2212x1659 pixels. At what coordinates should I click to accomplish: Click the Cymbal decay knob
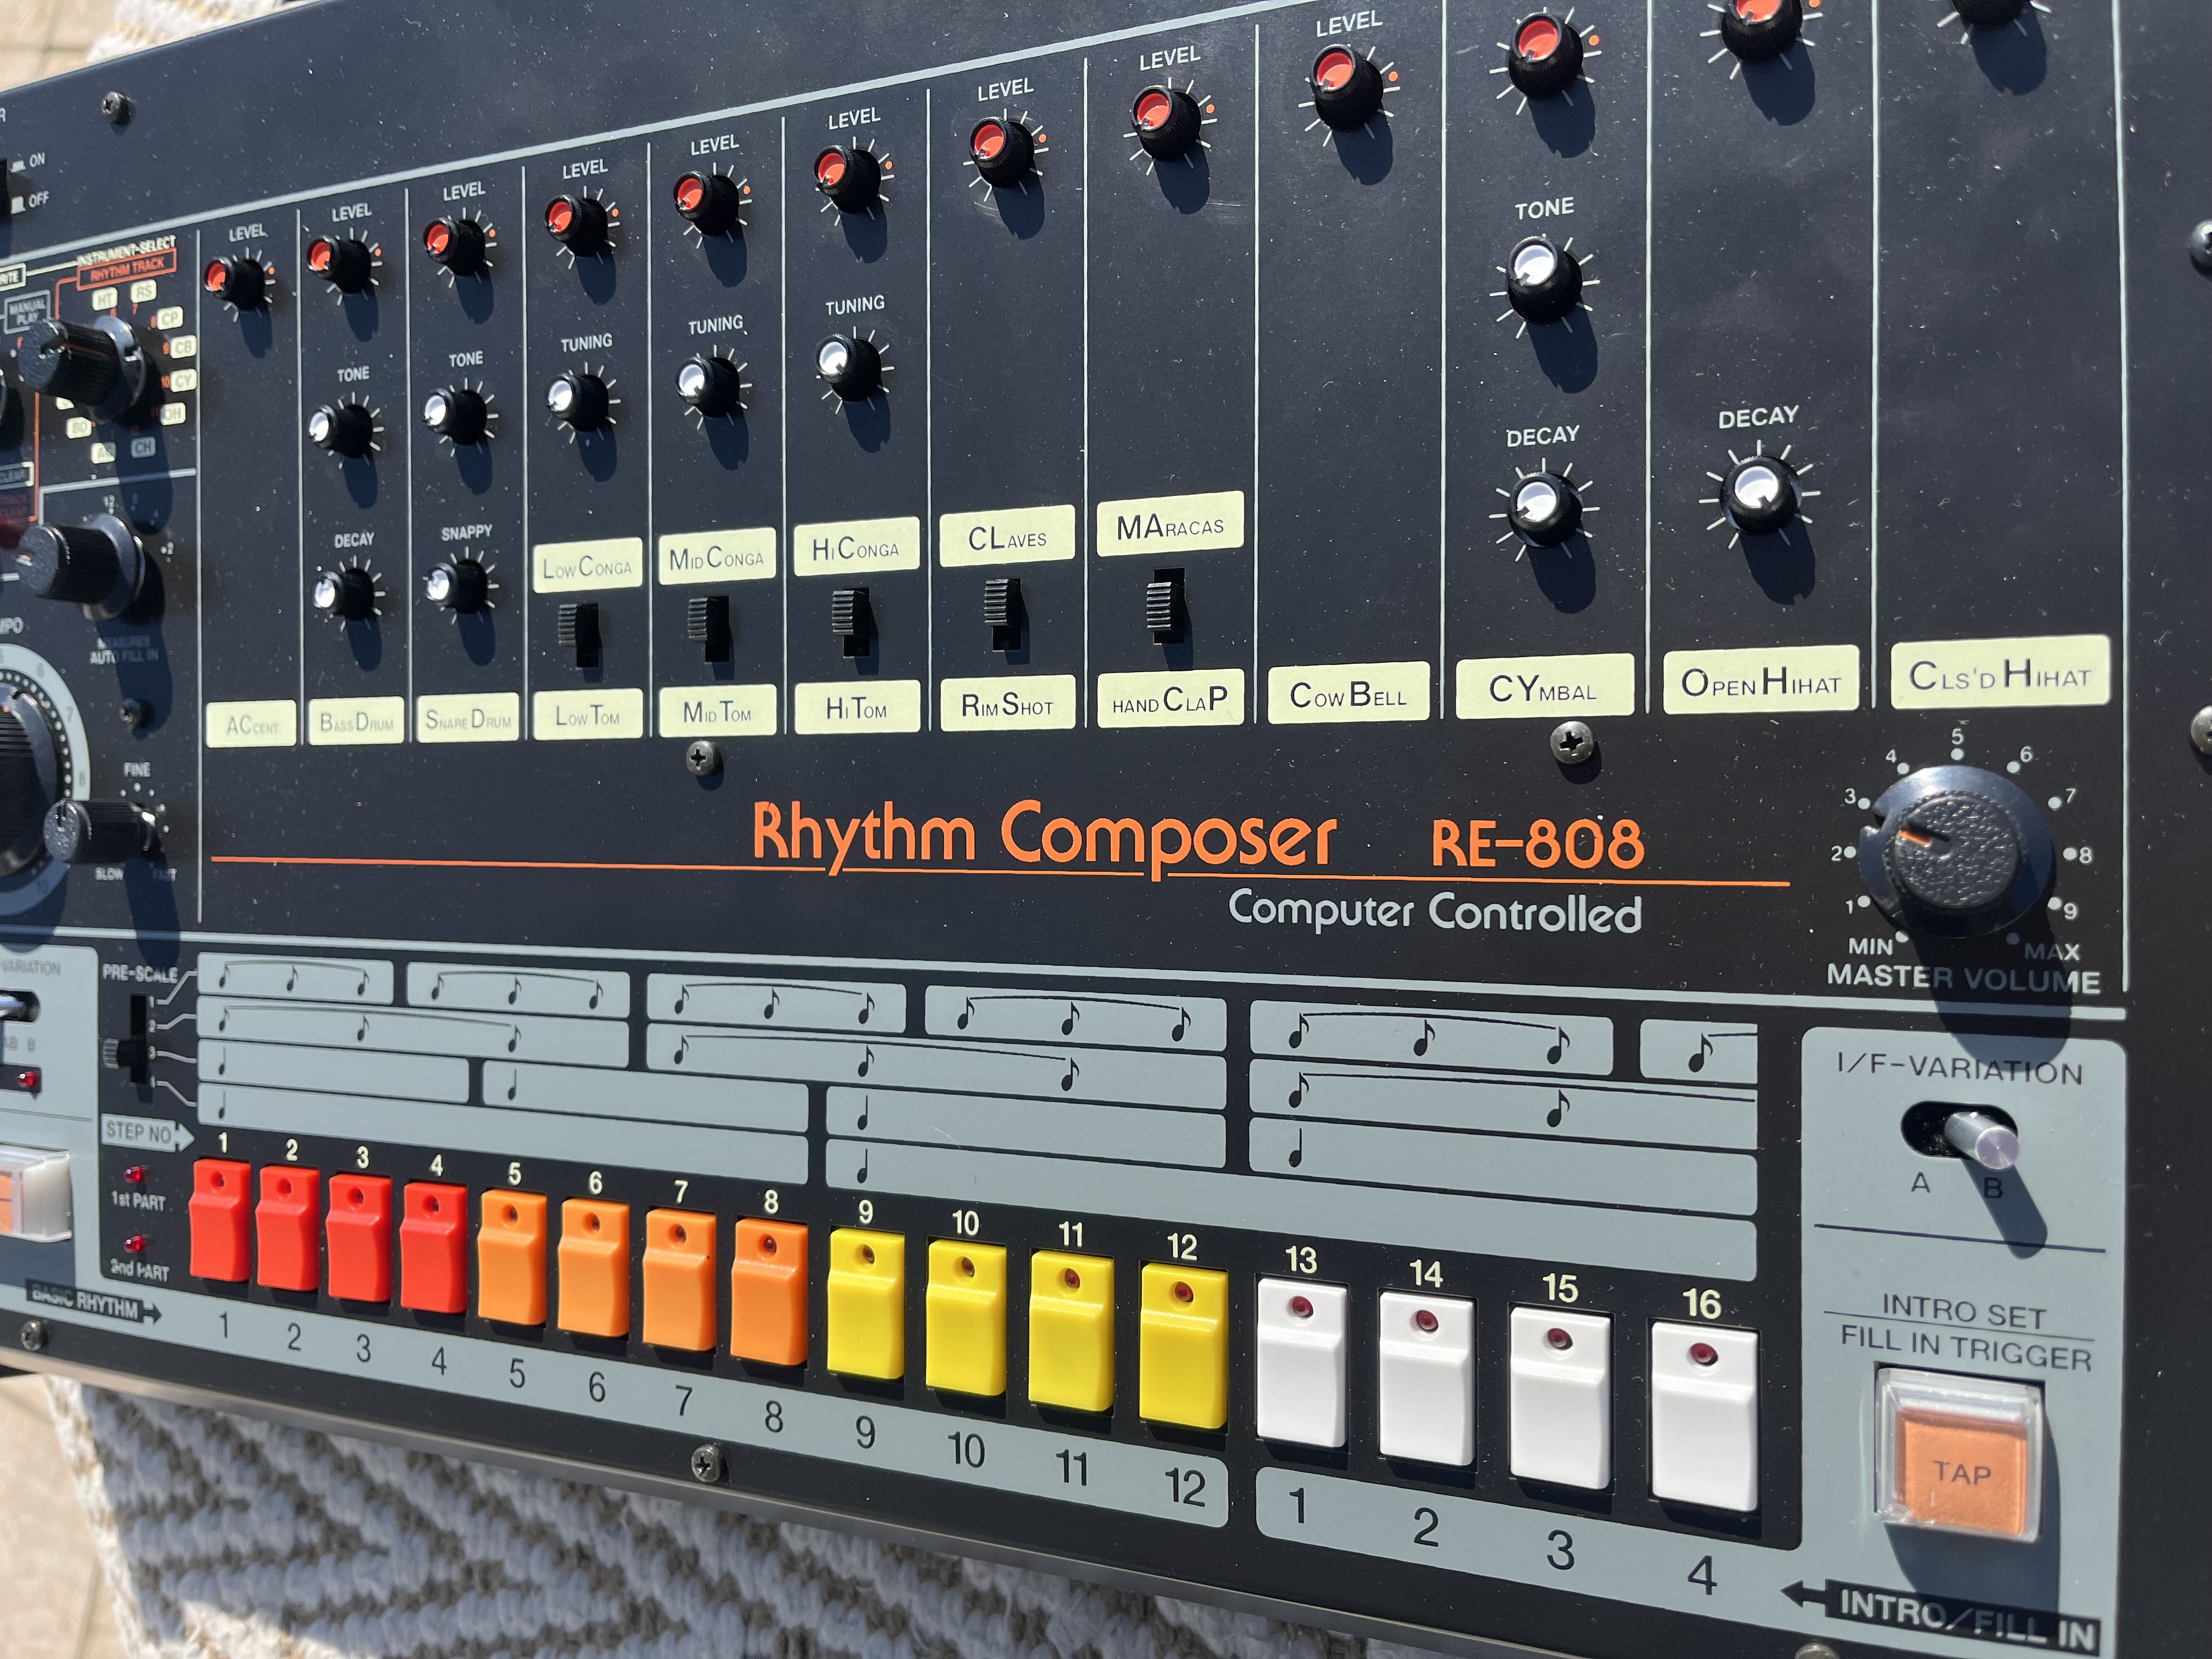point(1545,507)
